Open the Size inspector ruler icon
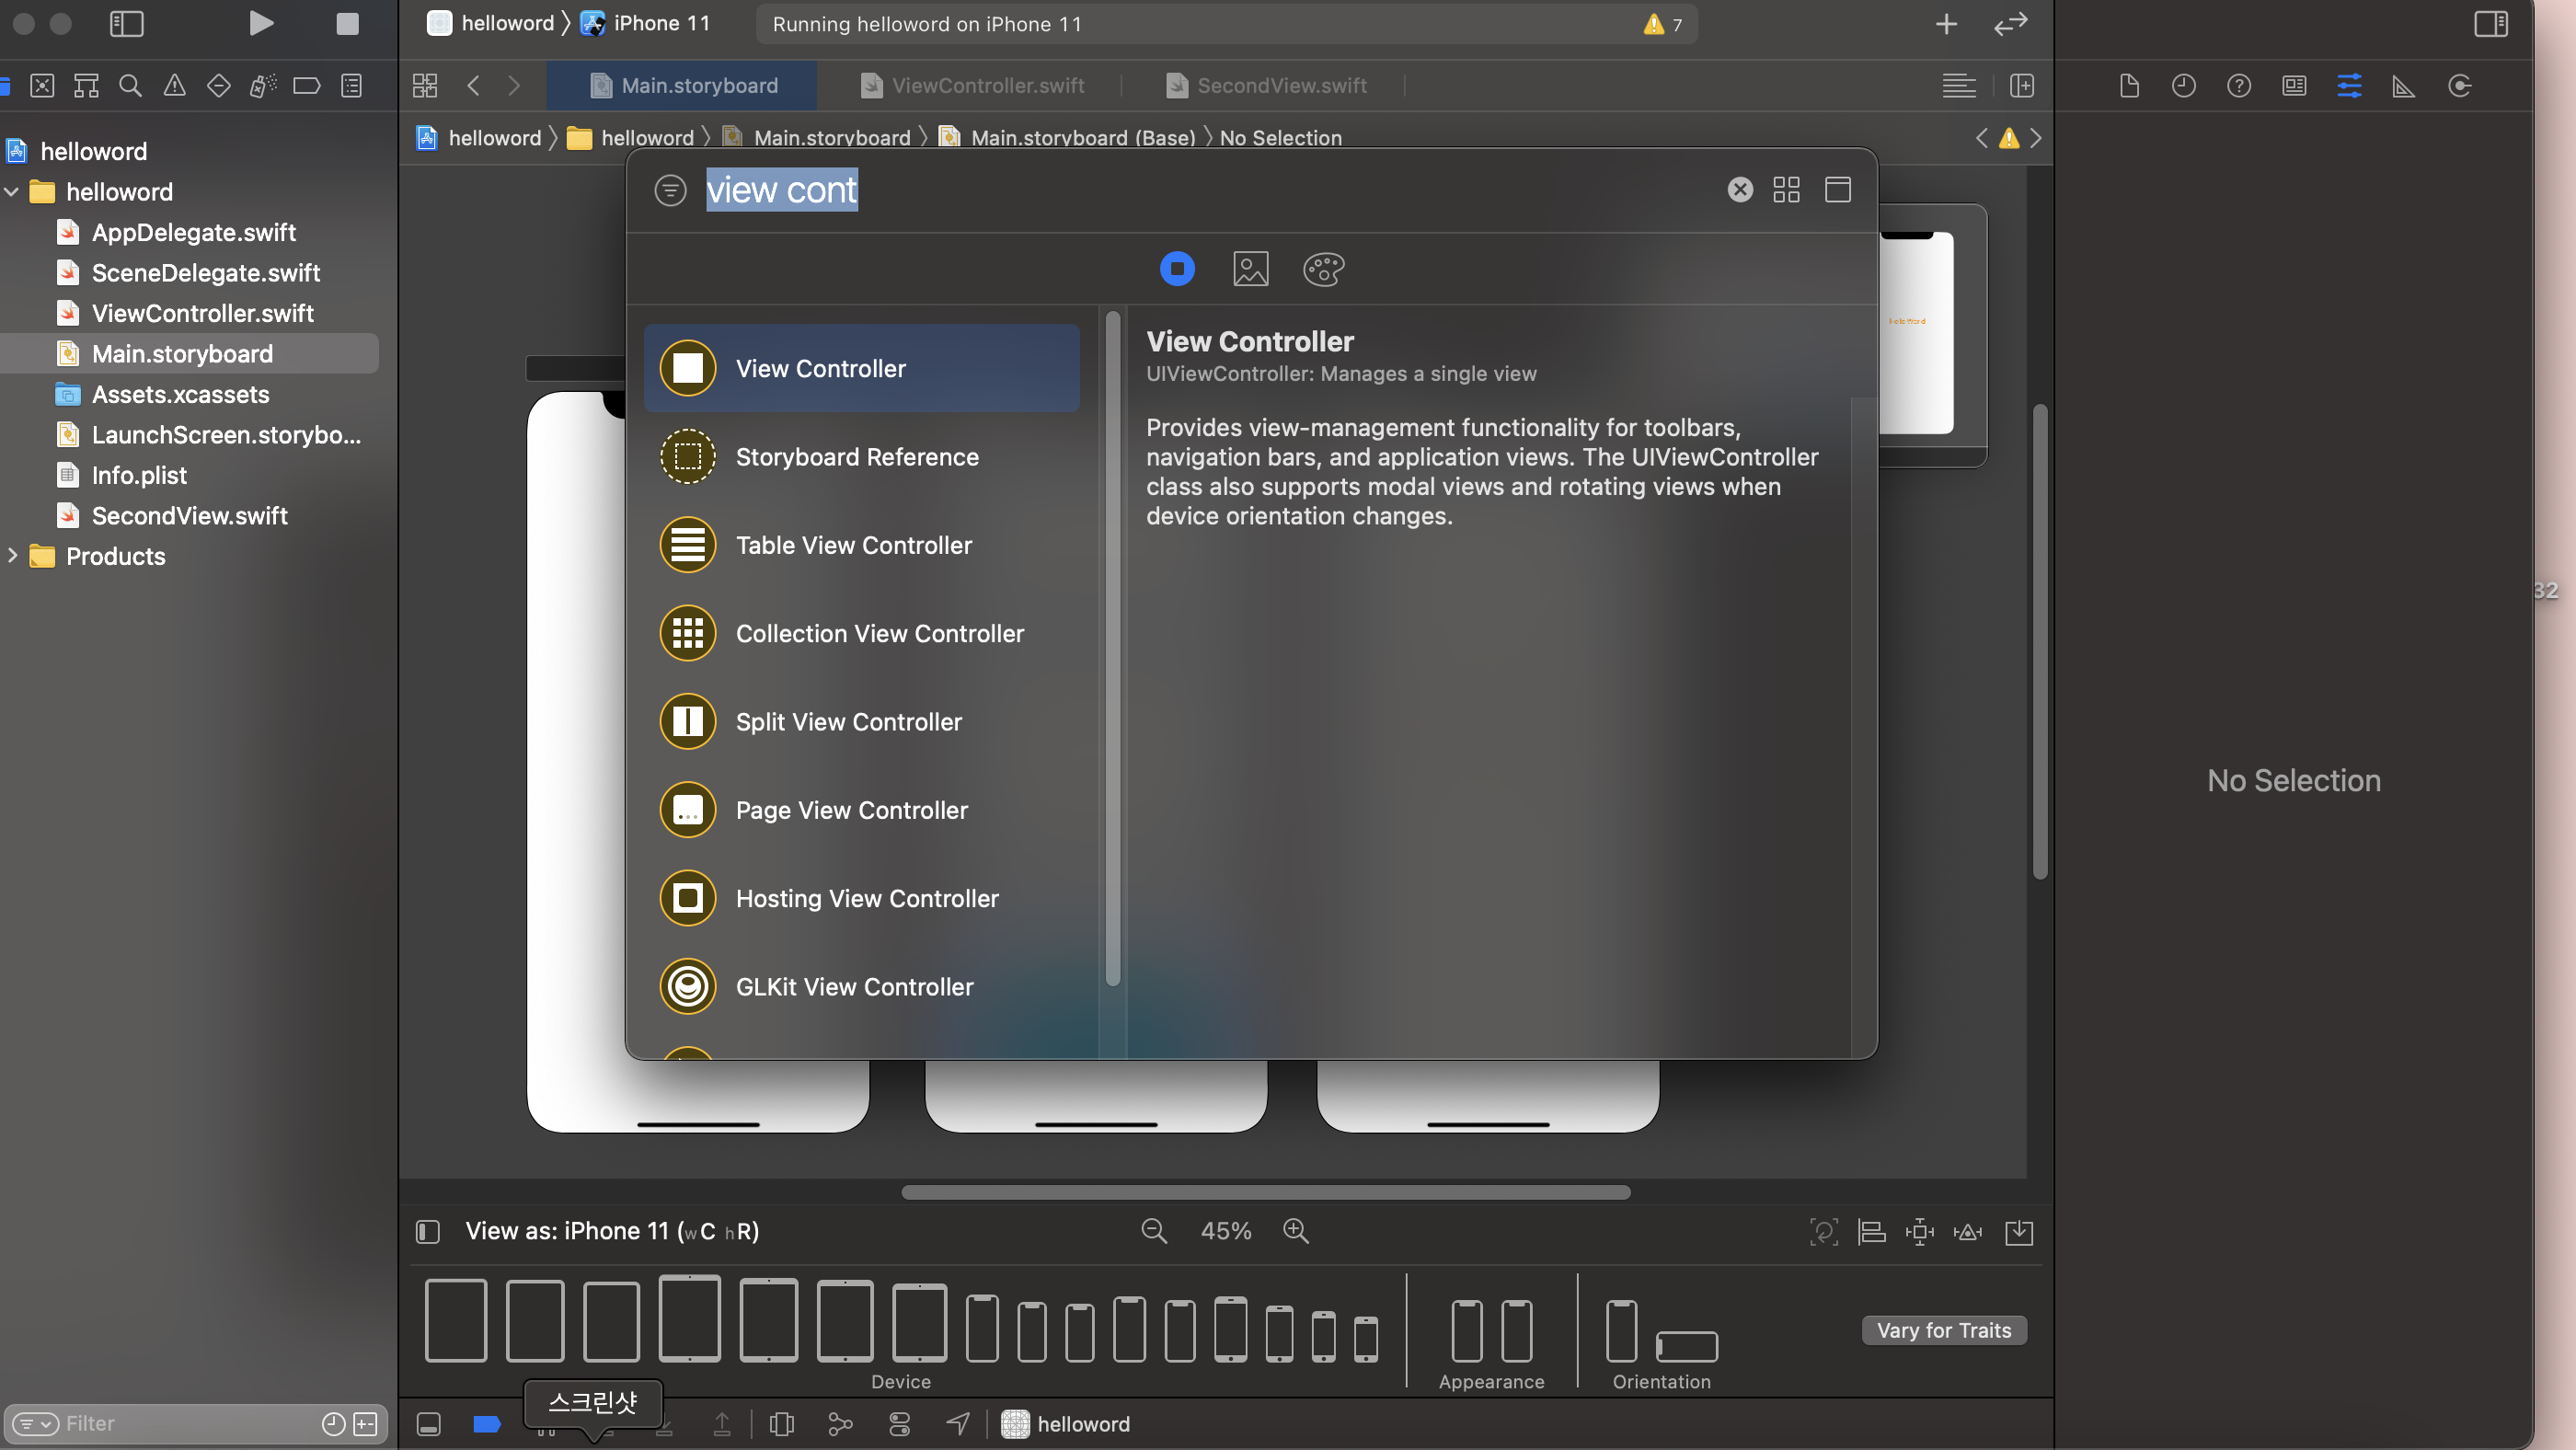The image size is (2576, 1450). pyautogui.click(x=2403, y=86)
